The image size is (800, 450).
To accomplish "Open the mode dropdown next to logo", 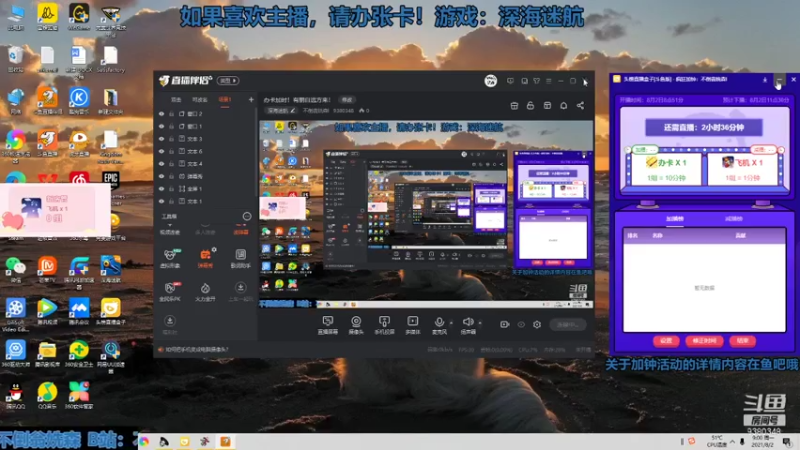I will (x=228, y=81).
